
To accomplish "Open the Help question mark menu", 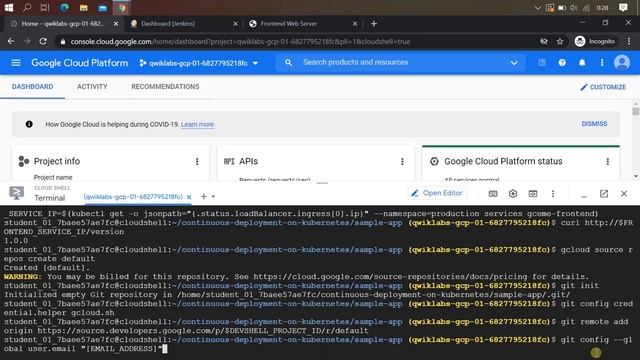I will (x=562, y=63).
